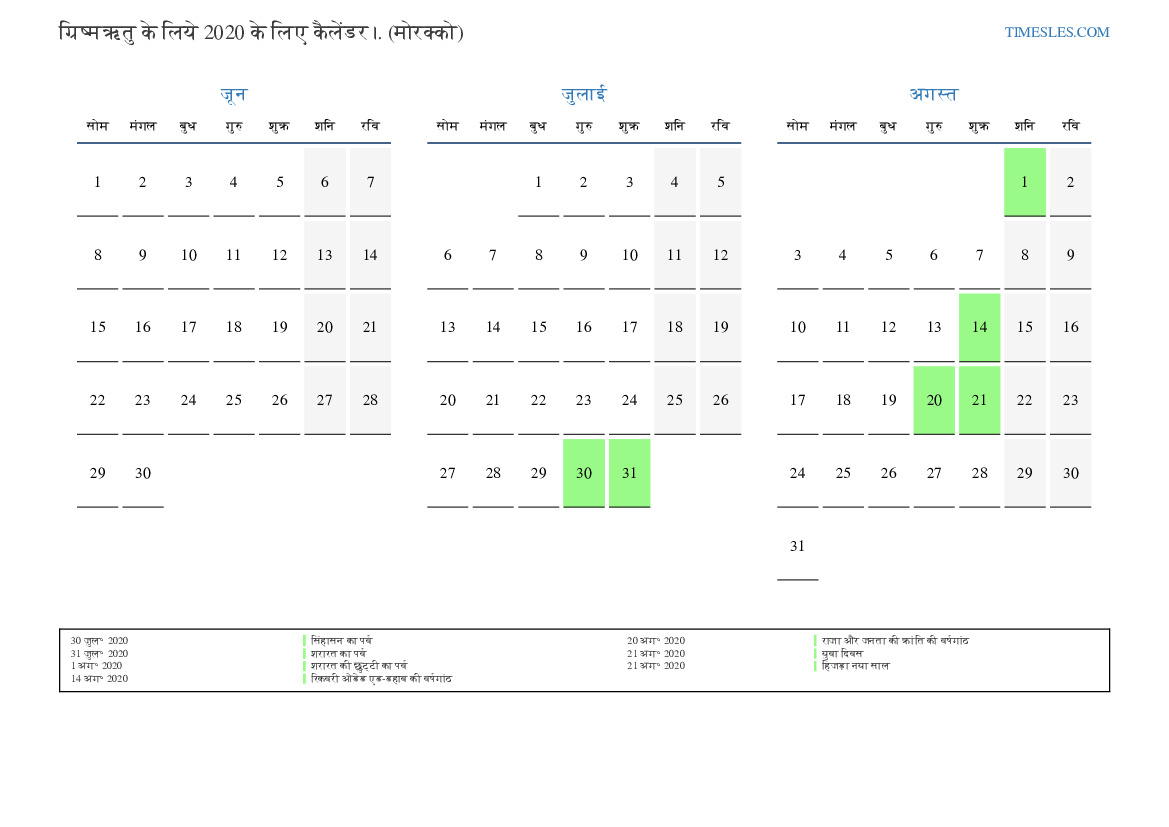Click the 14 अग॰ 2020 legend date

[x=99, y=679]
